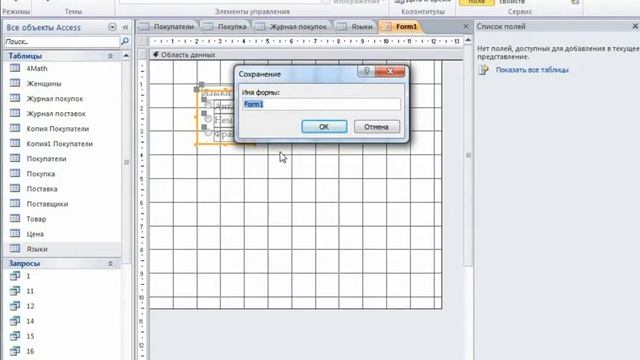This screenshot has height=360, width=640.
Task: Collapse the navigation pane with double chevron
Action: (x=125, y=27)
